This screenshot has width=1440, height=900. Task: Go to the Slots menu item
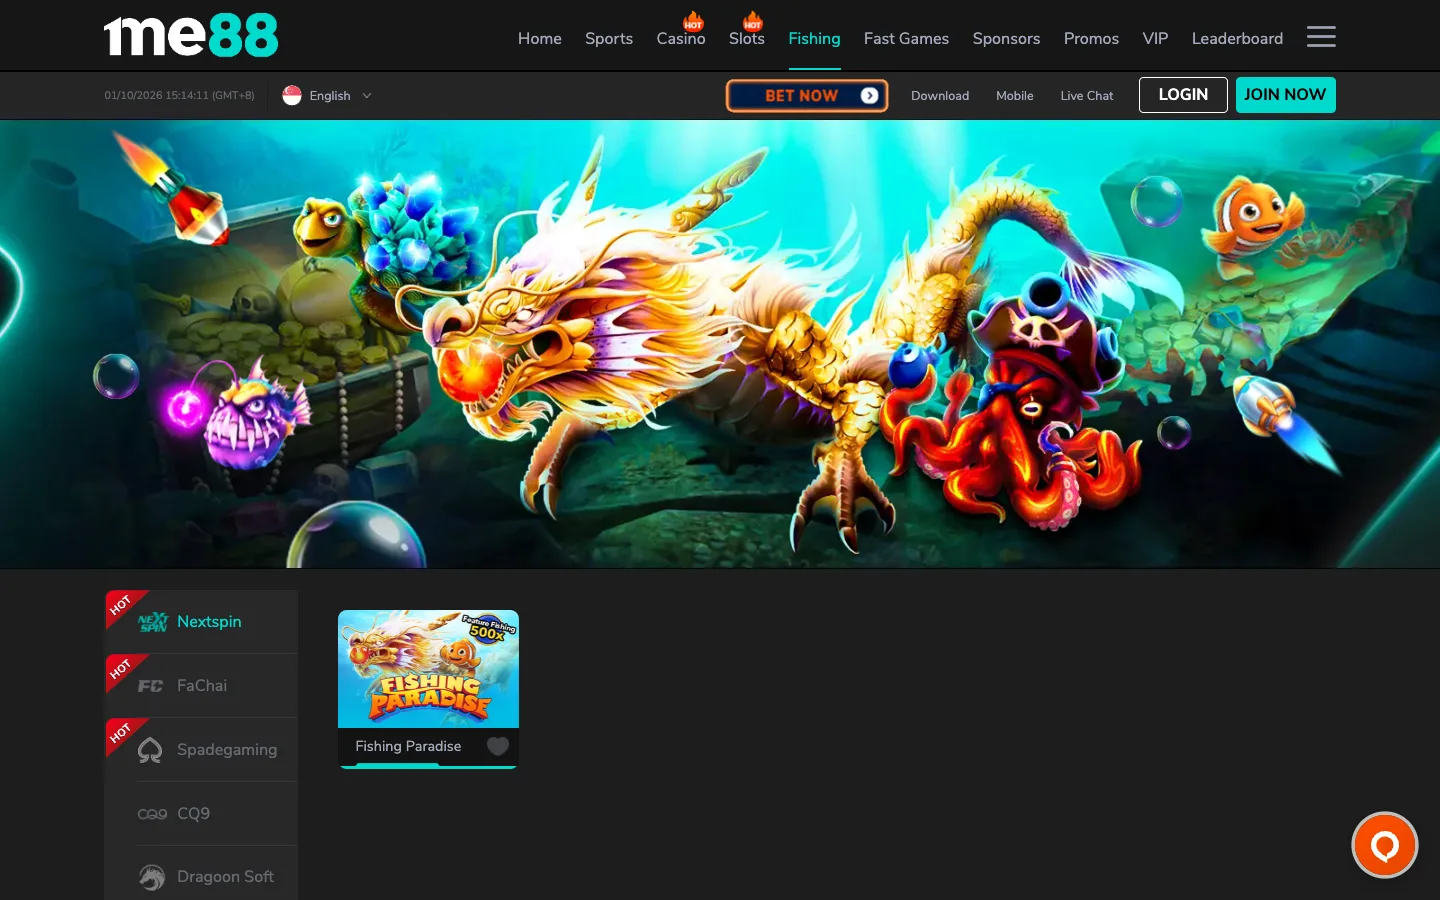[747, 38]
